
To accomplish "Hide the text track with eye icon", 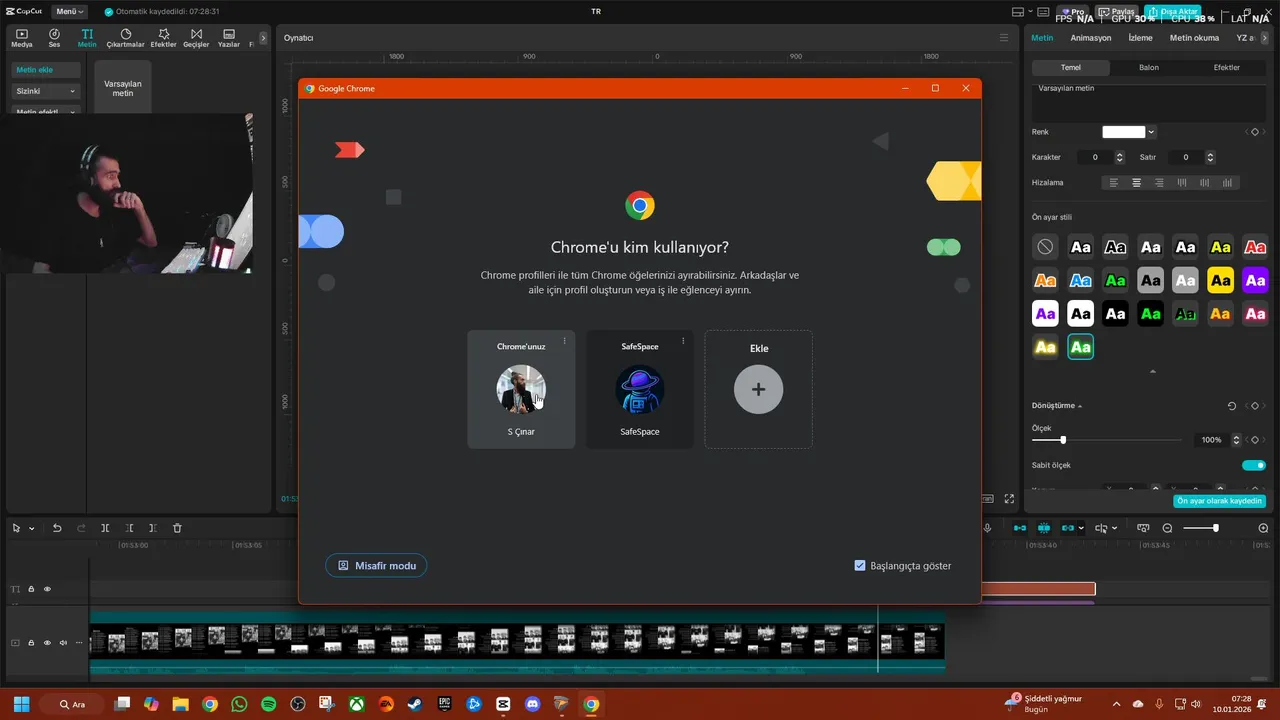I will pos(47,589).
